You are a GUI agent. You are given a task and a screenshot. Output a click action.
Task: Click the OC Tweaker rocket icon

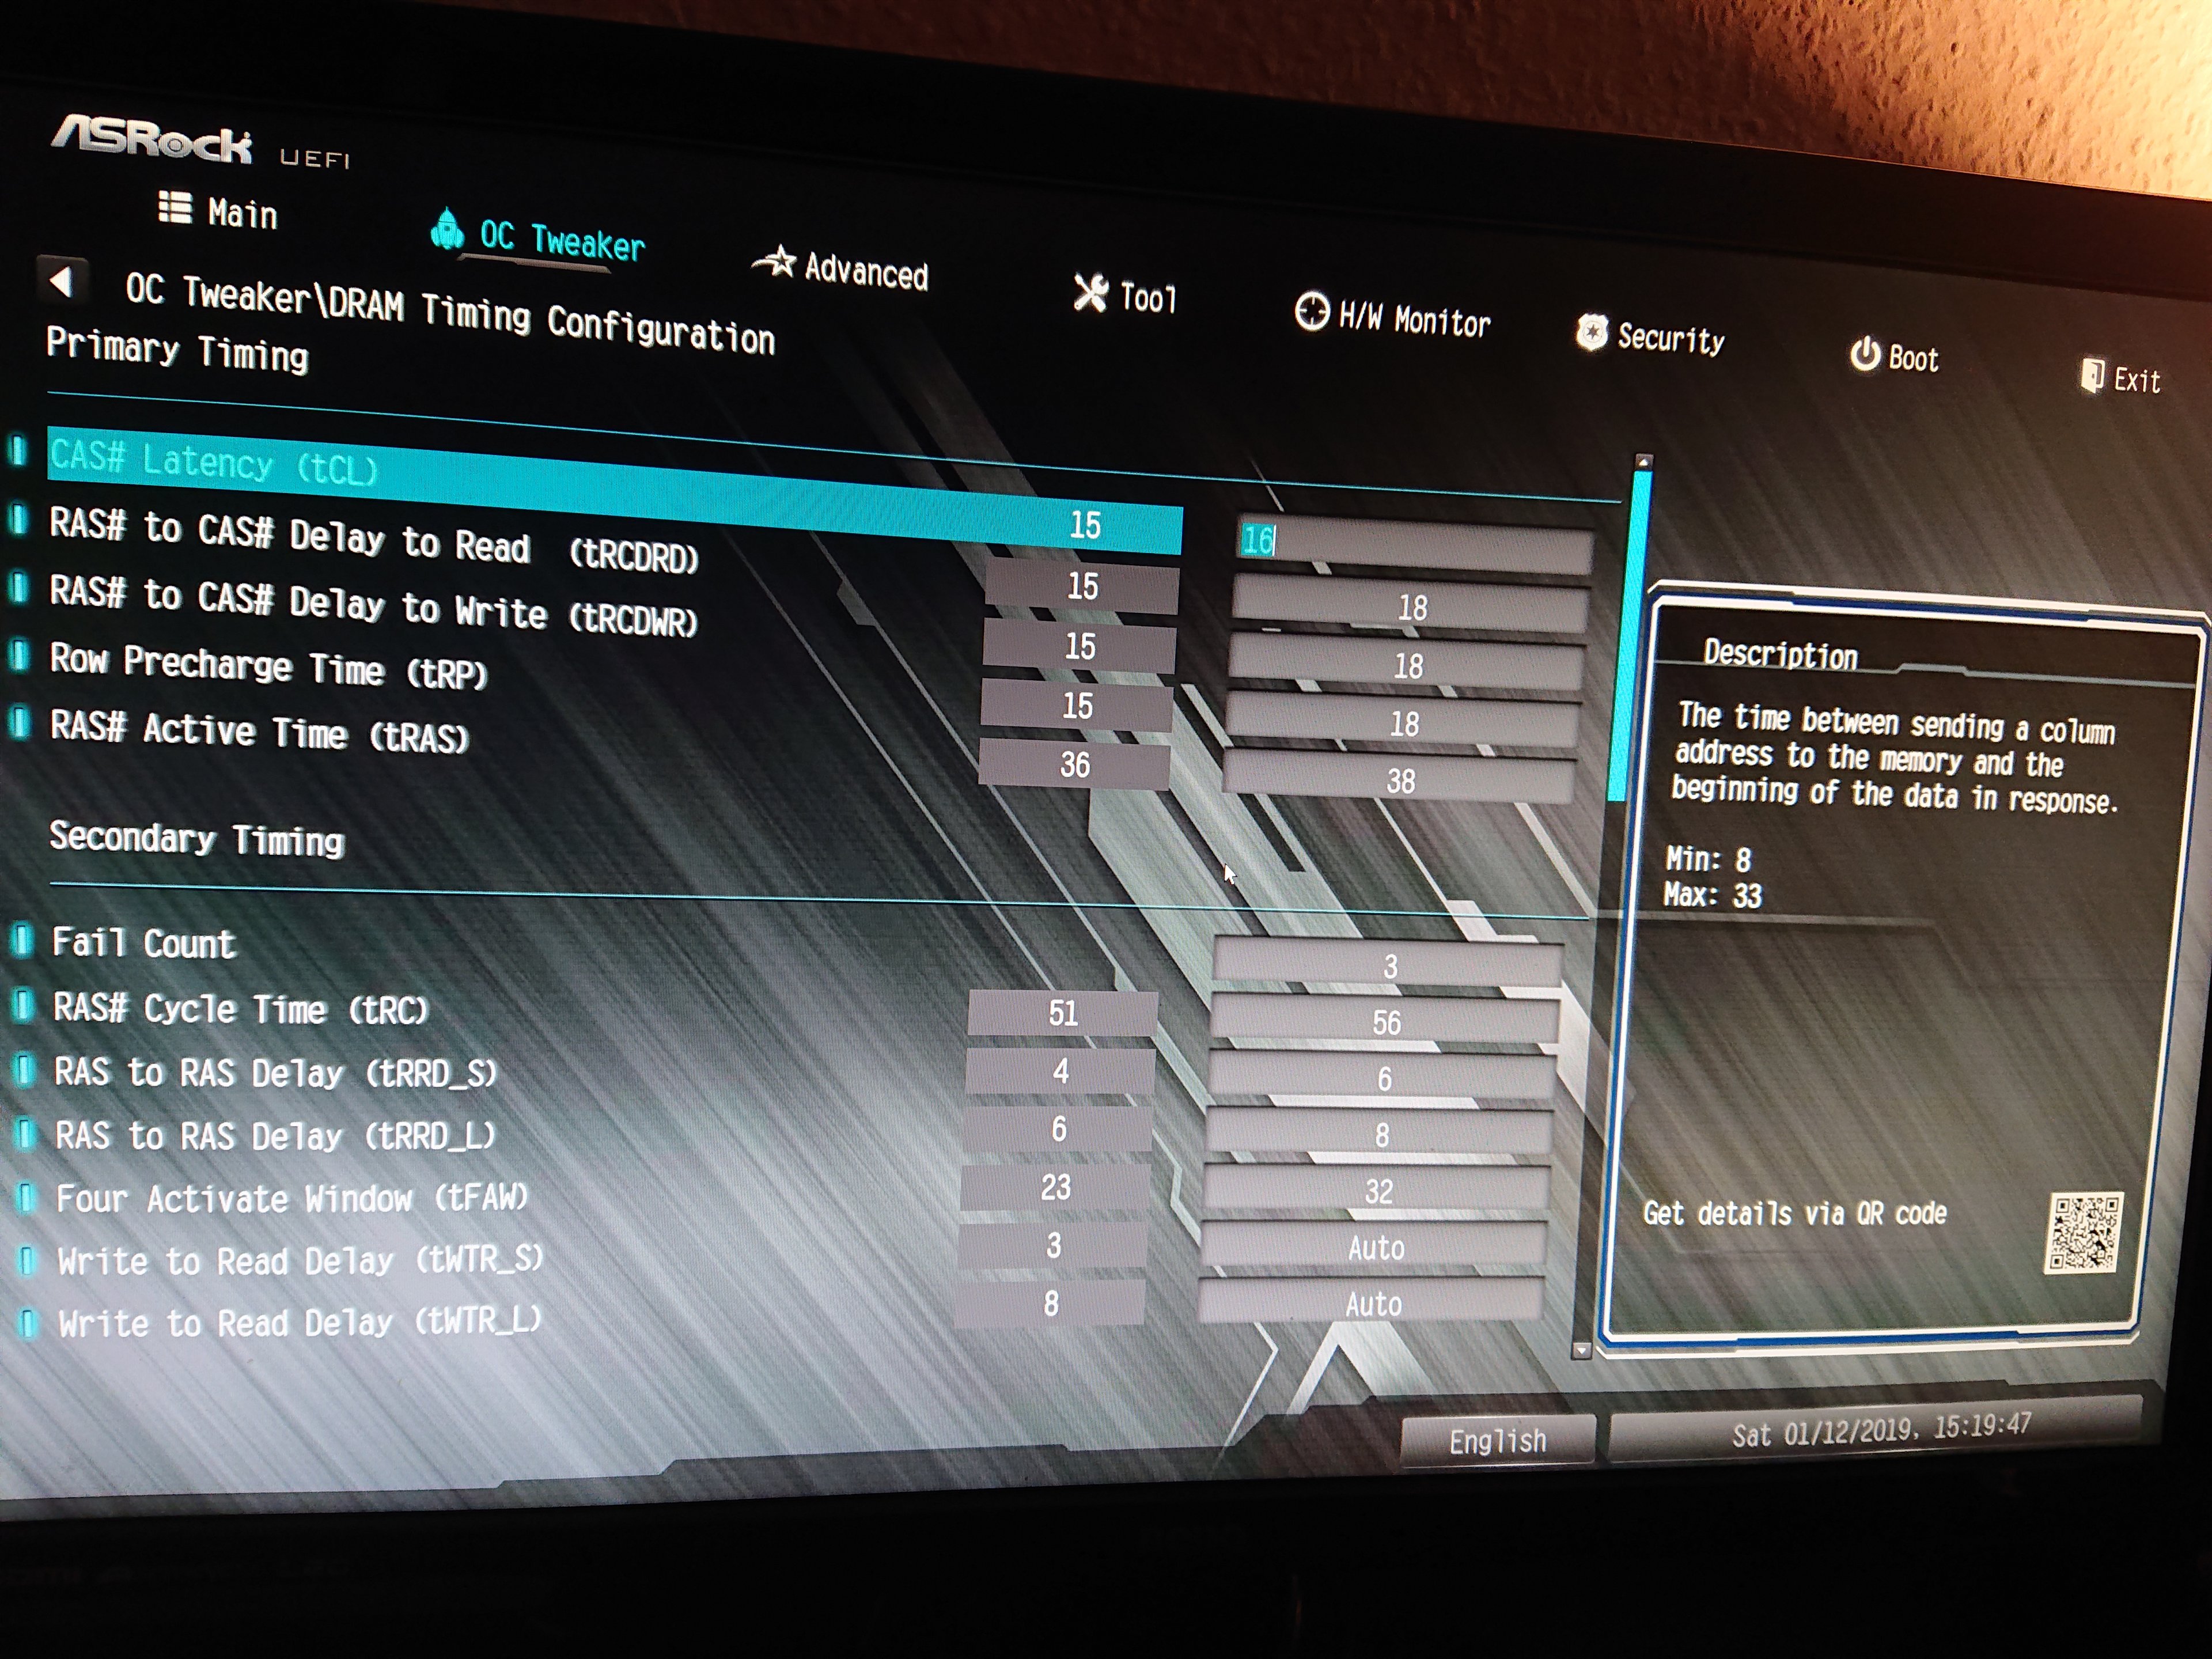(x=447, y=229)
